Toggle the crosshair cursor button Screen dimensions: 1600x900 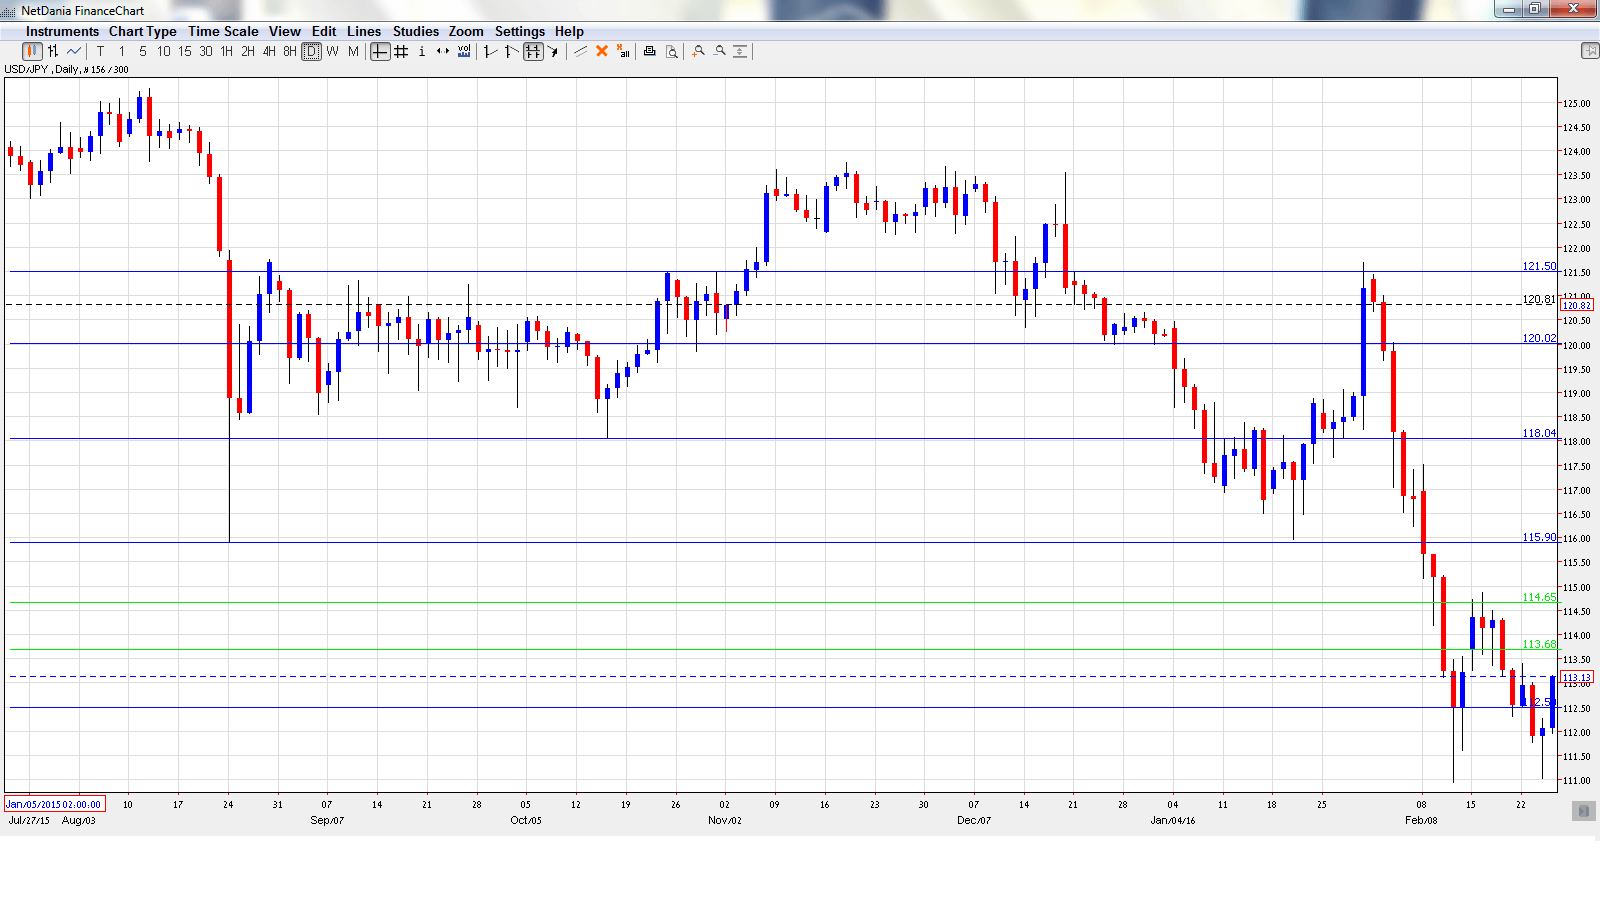click(380, 51)
